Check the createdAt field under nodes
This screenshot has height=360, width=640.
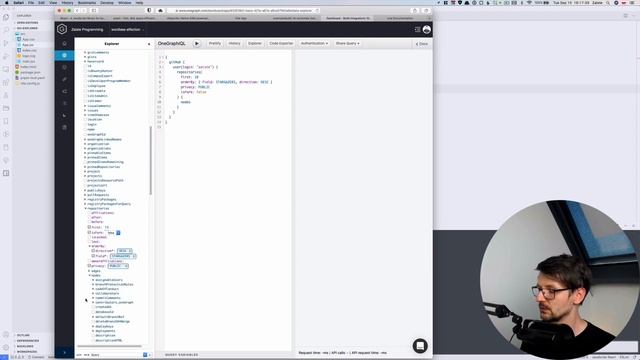(93, 307)
